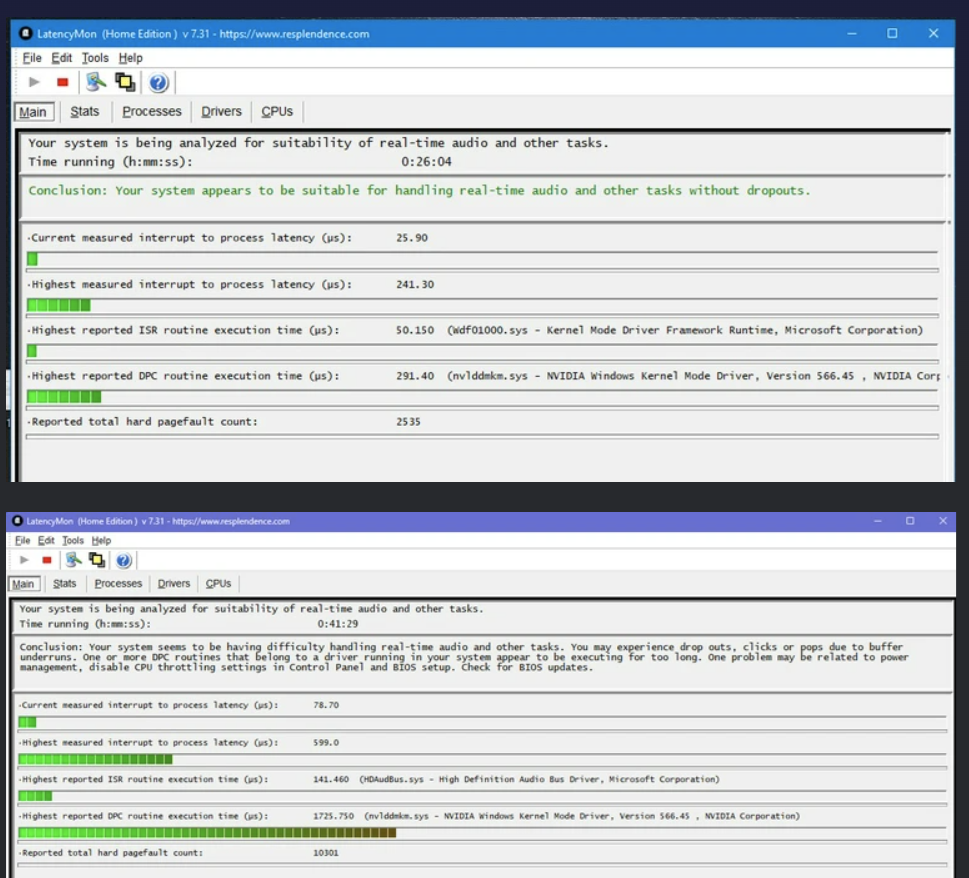The image size is (969, 878).
Task: Open the Tools menu in the bottom window
Action: click(x=73, y=541)
